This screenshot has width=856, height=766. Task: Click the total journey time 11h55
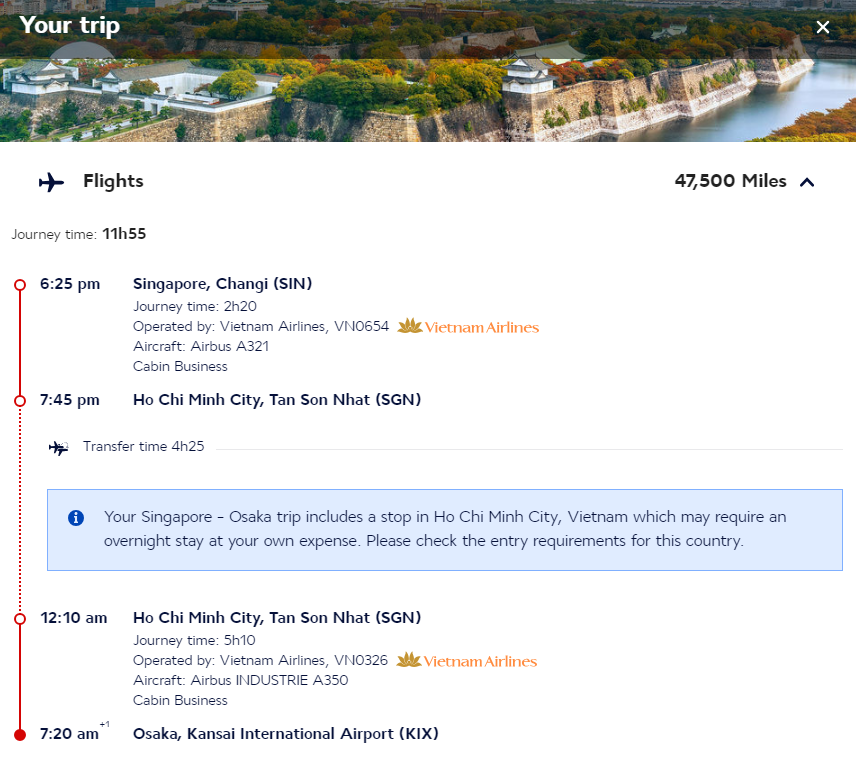124,234
